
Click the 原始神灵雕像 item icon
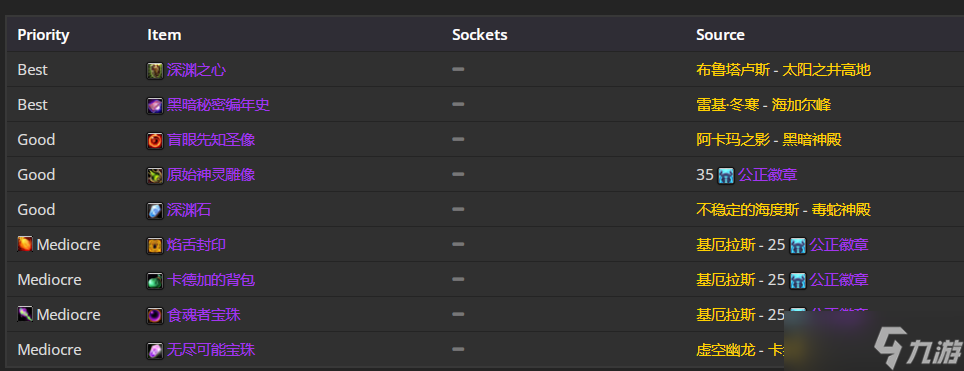(x=155, y=175)
